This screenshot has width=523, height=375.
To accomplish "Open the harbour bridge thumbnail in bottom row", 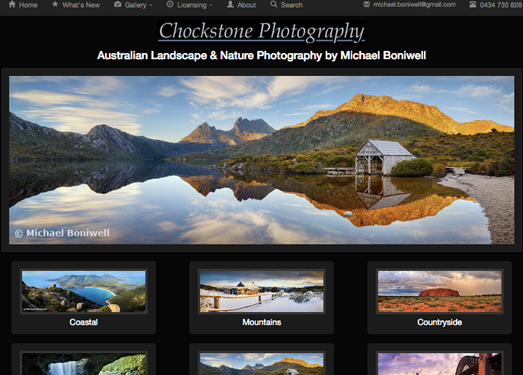I will point(440,364).
